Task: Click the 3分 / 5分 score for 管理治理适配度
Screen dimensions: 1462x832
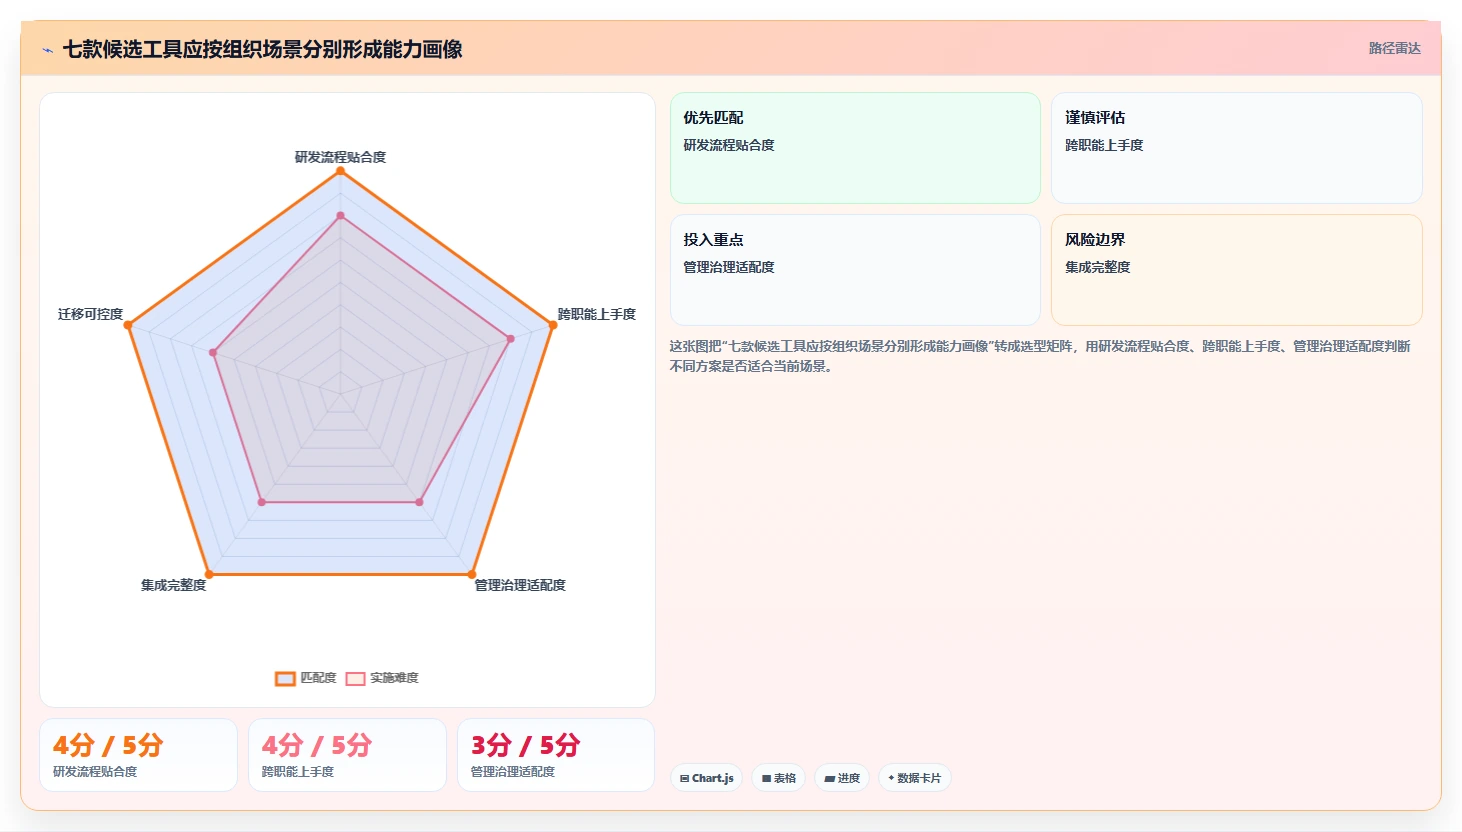Action: point(526,745)
